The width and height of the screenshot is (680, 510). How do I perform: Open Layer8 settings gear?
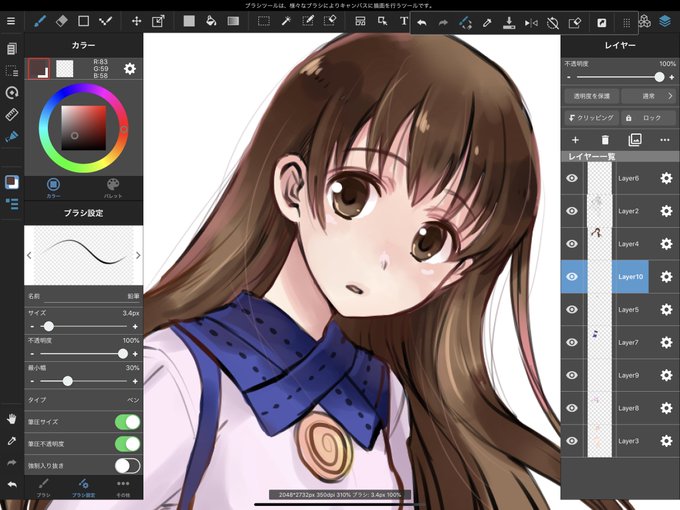tap(666, 408)
